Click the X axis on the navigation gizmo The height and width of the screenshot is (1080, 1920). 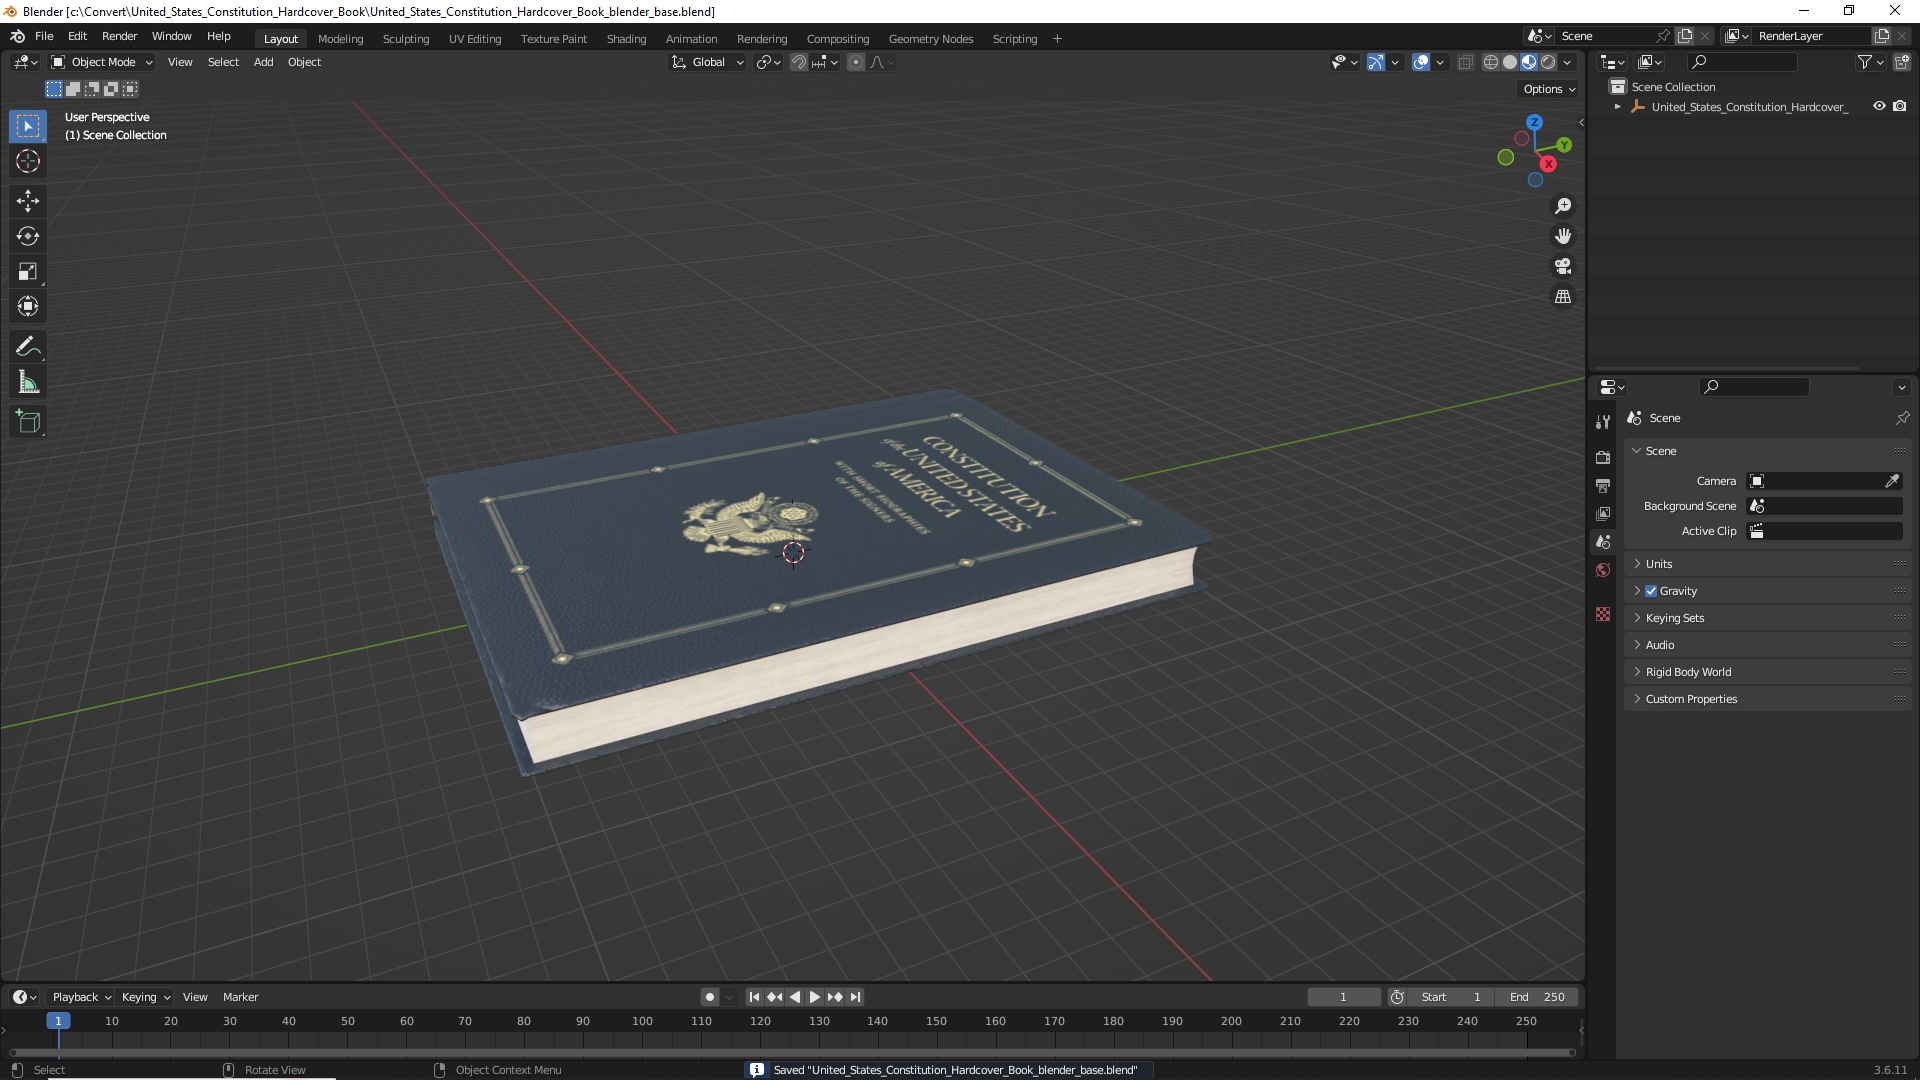(x=1548, y=164)
